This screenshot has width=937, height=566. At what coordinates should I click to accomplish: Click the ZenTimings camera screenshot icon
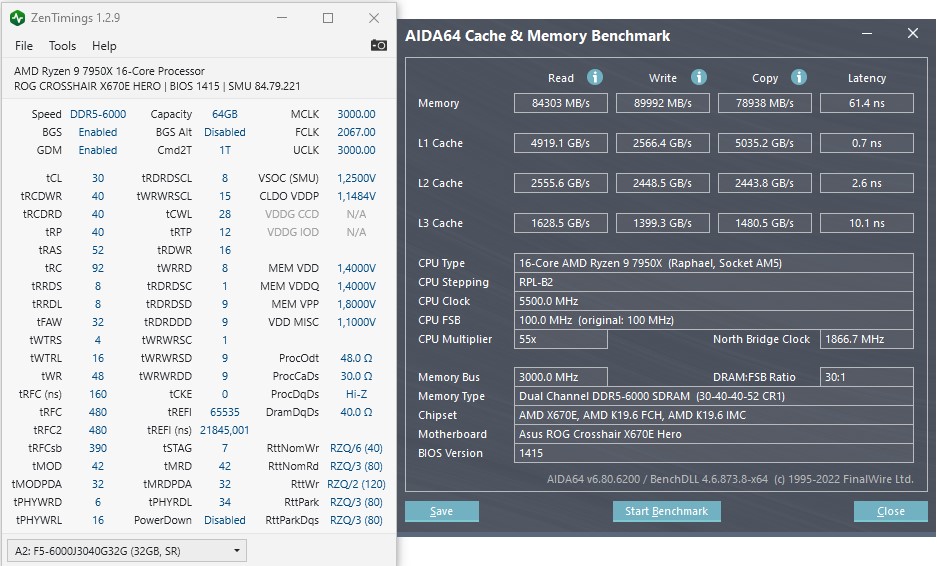(x=379, y=45)
